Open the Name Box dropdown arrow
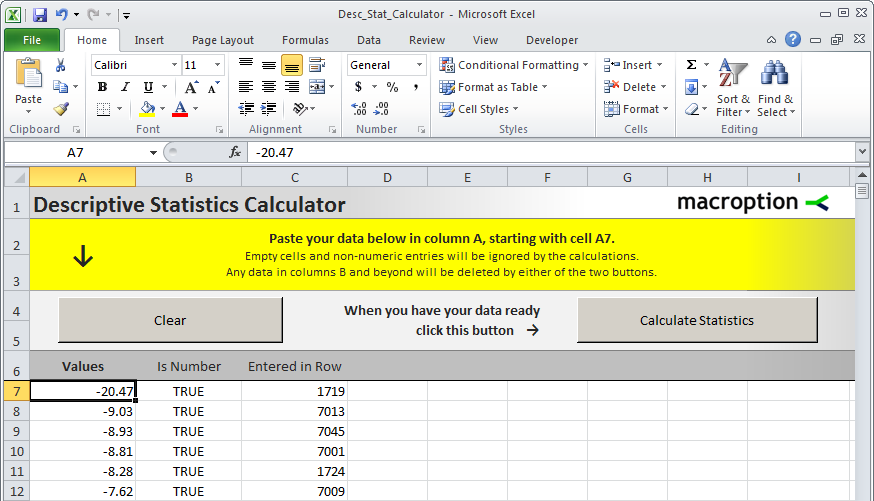This screenshot has height=501, width=874. click(x=153, y=153)
